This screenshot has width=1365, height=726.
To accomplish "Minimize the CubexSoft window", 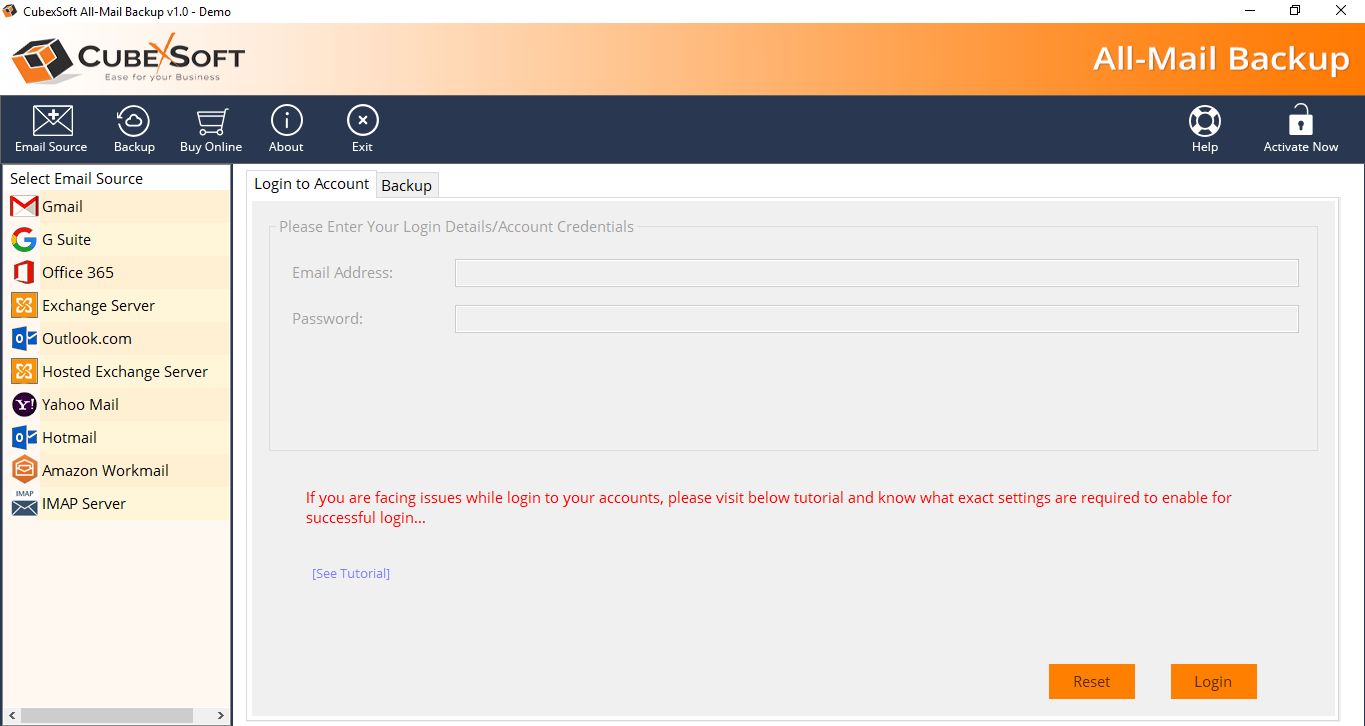I will point(1250,11).
